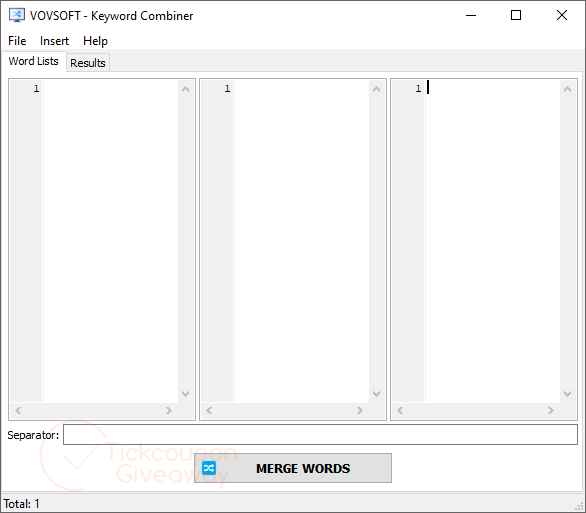Image resolution: width=586 pixels, height=513 pixels.
Task: Click the VOVSOFT app icon in title bar
Action: pyautogui.click(x=17, y=15)
